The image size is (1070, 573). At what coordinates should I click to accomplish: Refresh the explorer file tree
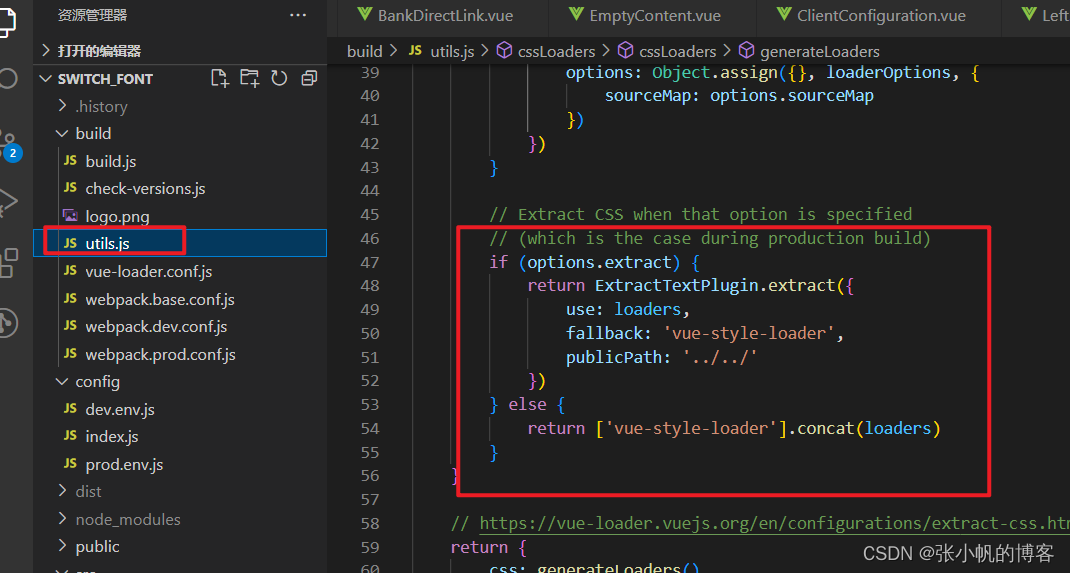point(279,78)
